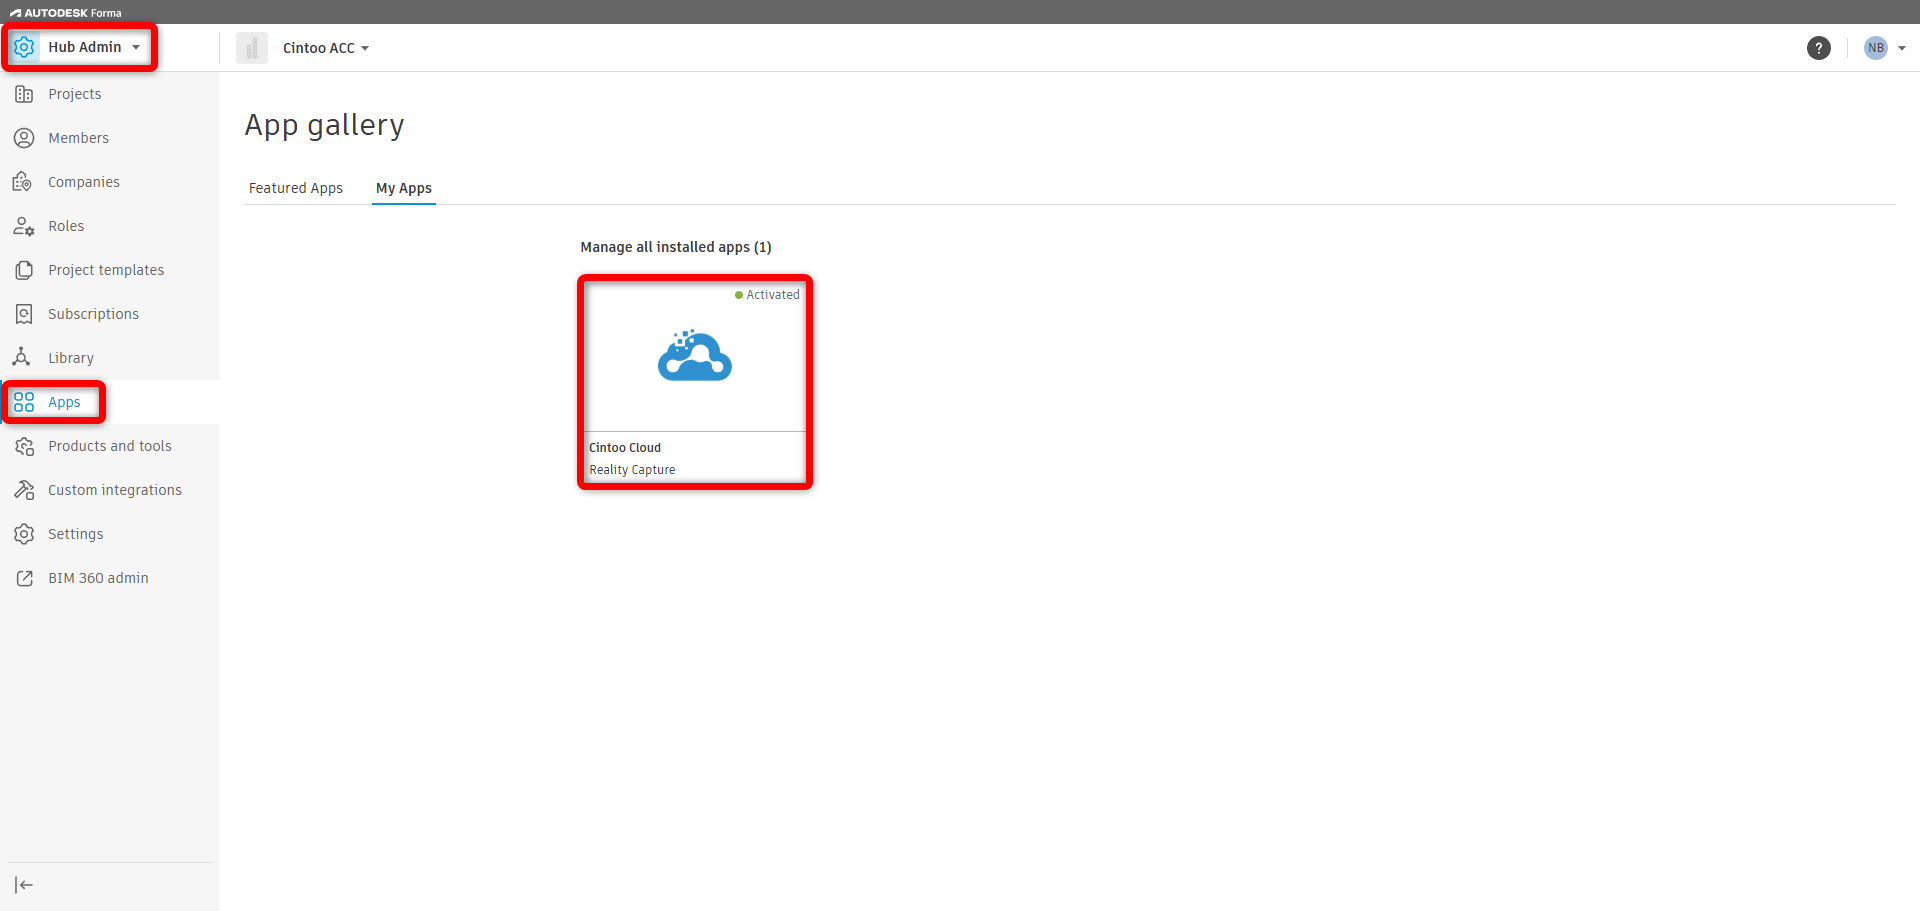Click the Hub Admin gear icon
Viewport: 1920px width, 911px height.
coord(24,47)
